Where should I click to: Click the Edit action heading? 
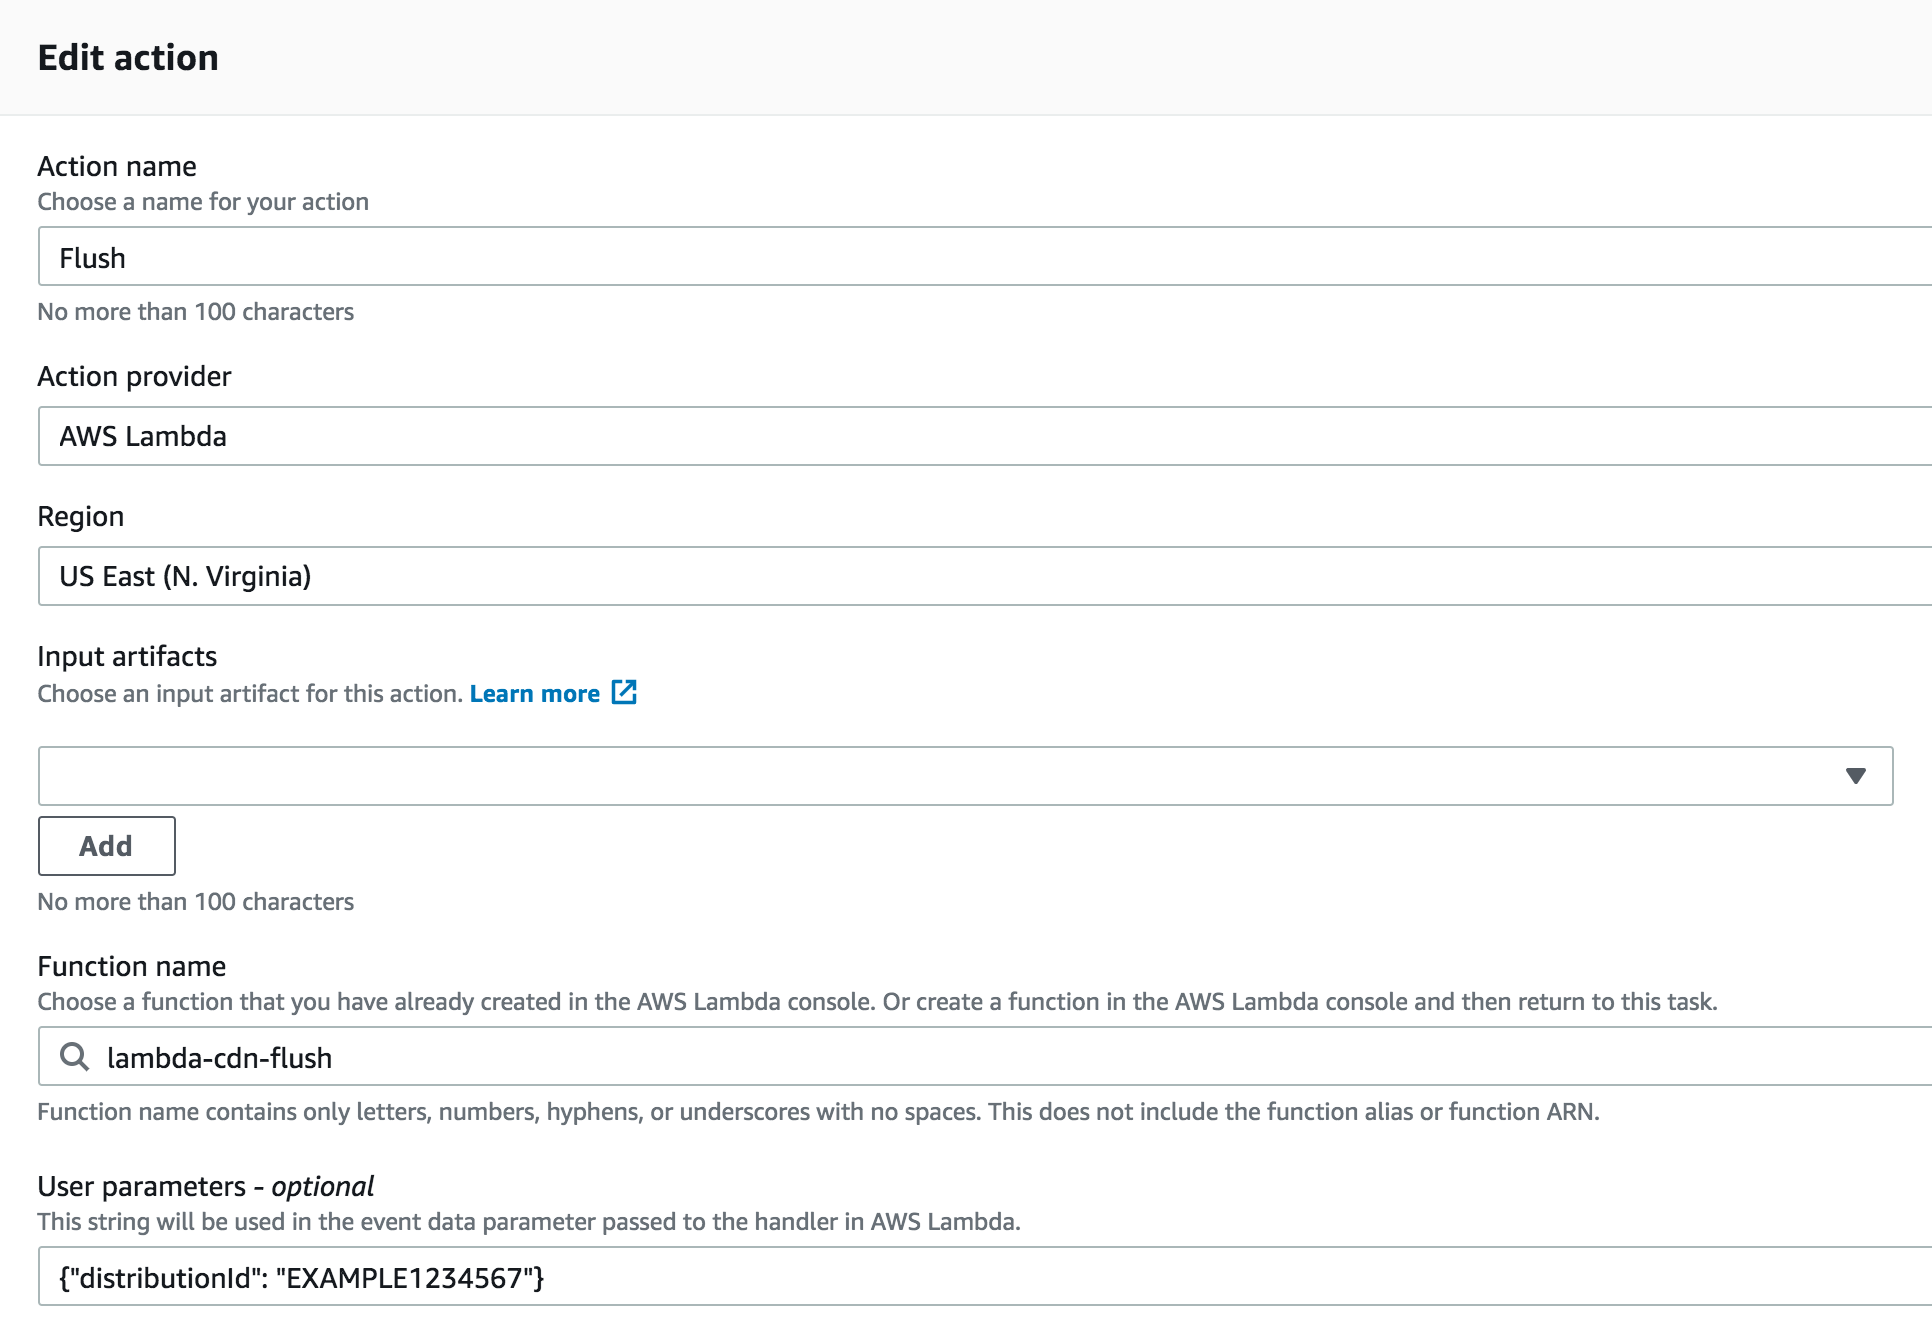point(128,58)
